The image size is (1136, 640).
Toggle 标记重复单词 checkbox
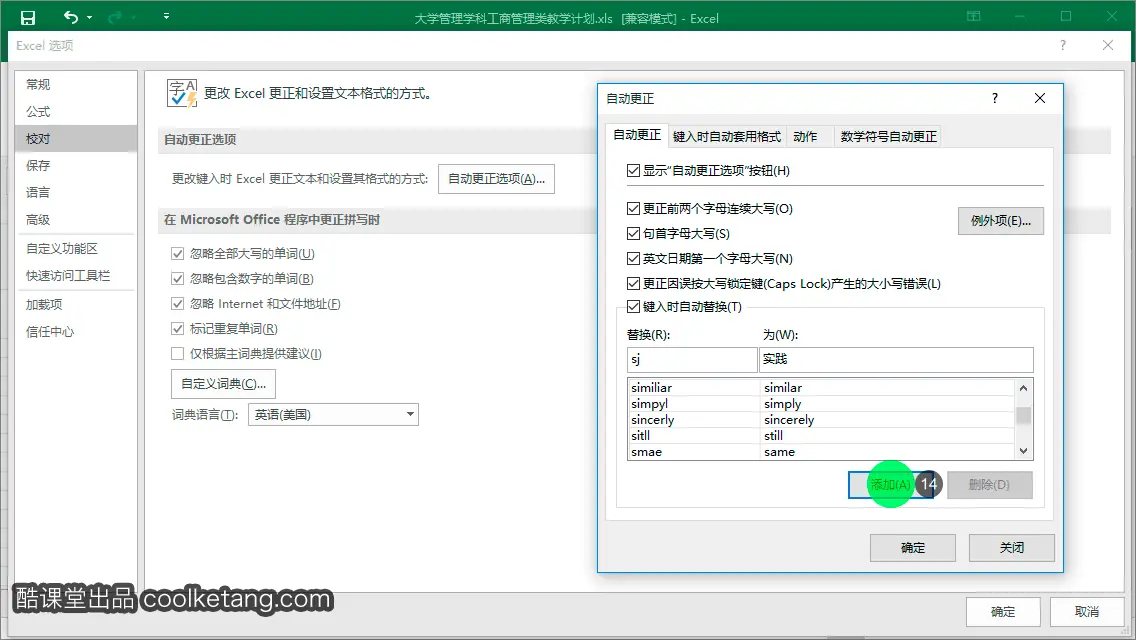178,328
